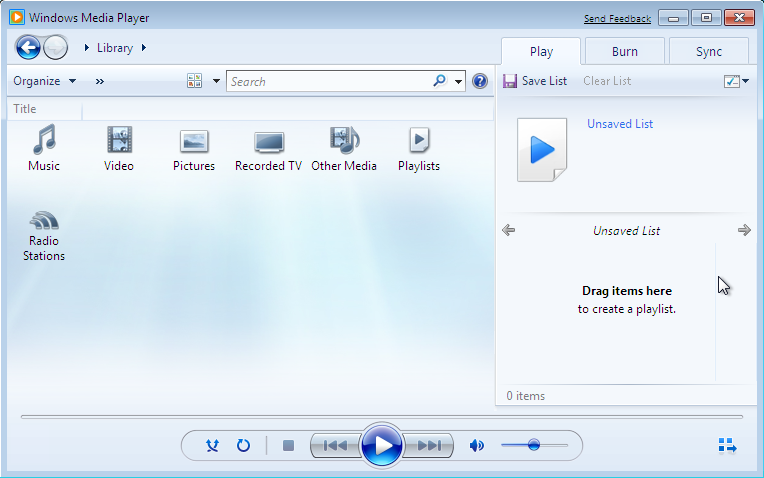Screen dimensions: 764x478
Task: Switch to the Burn tab
Action: (625, 51)
